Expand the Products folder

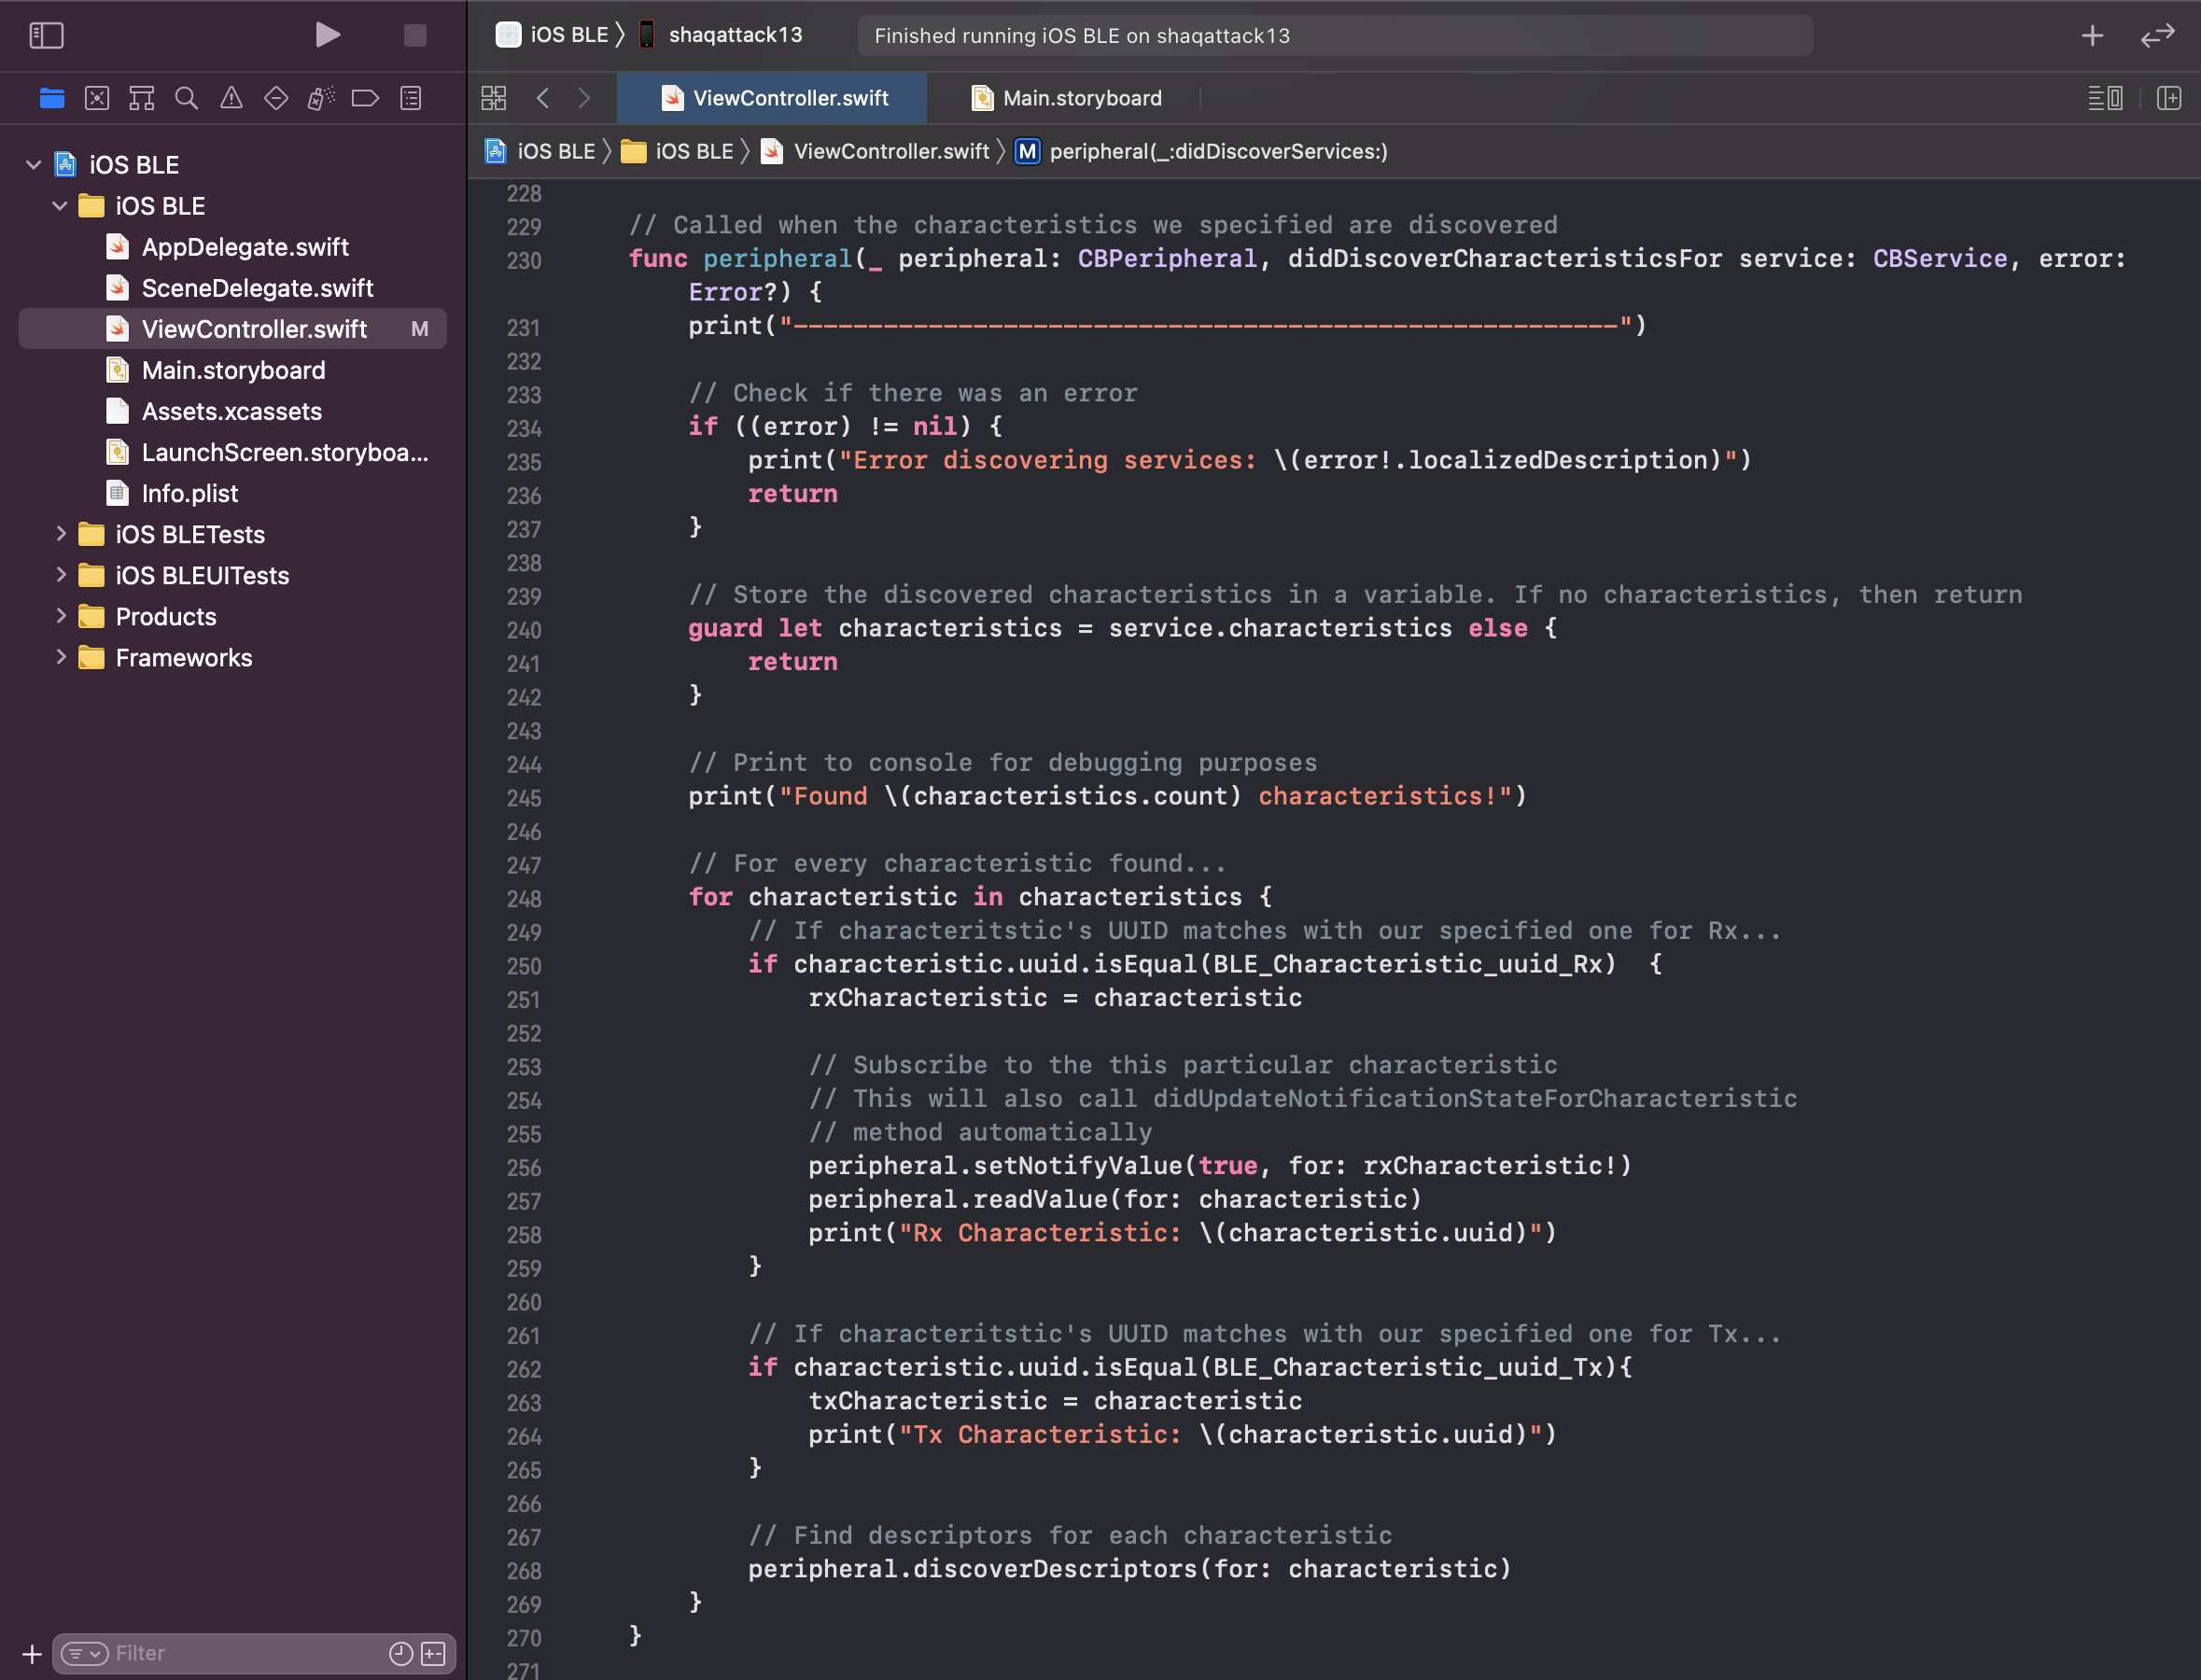click(60, 616)
